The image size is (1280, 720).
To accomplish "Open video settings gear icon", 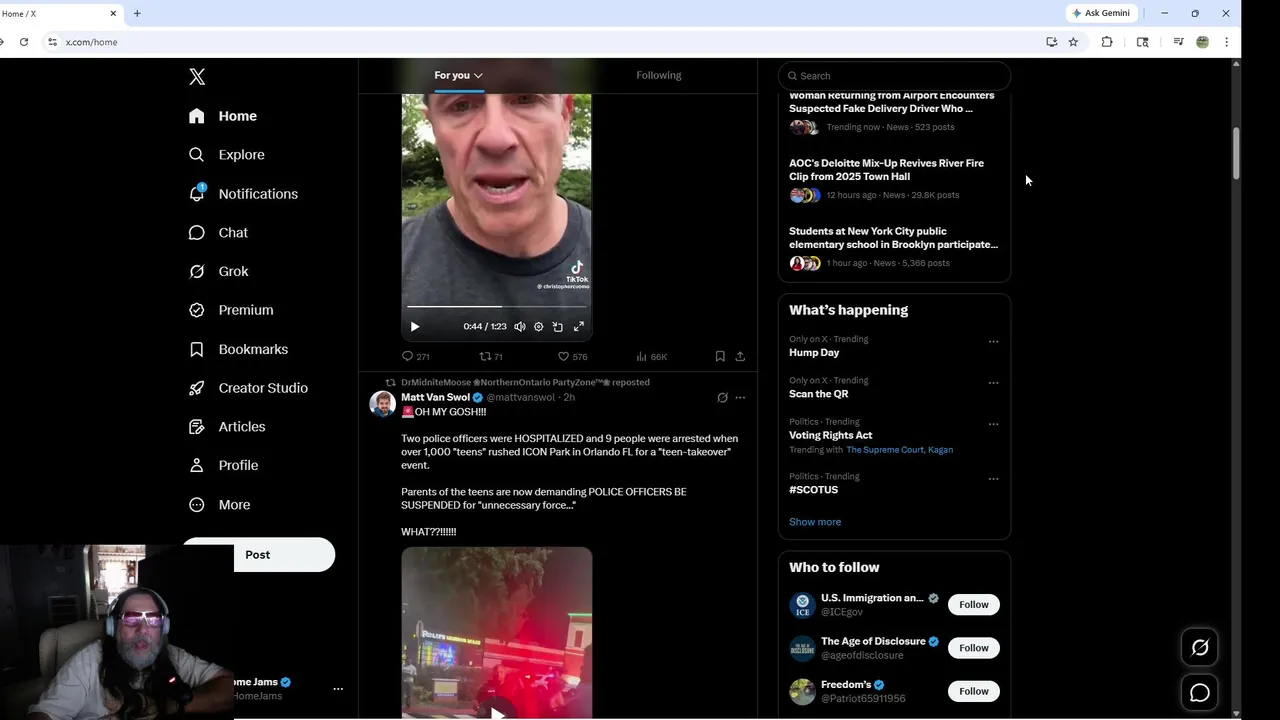I will (539, 327).
